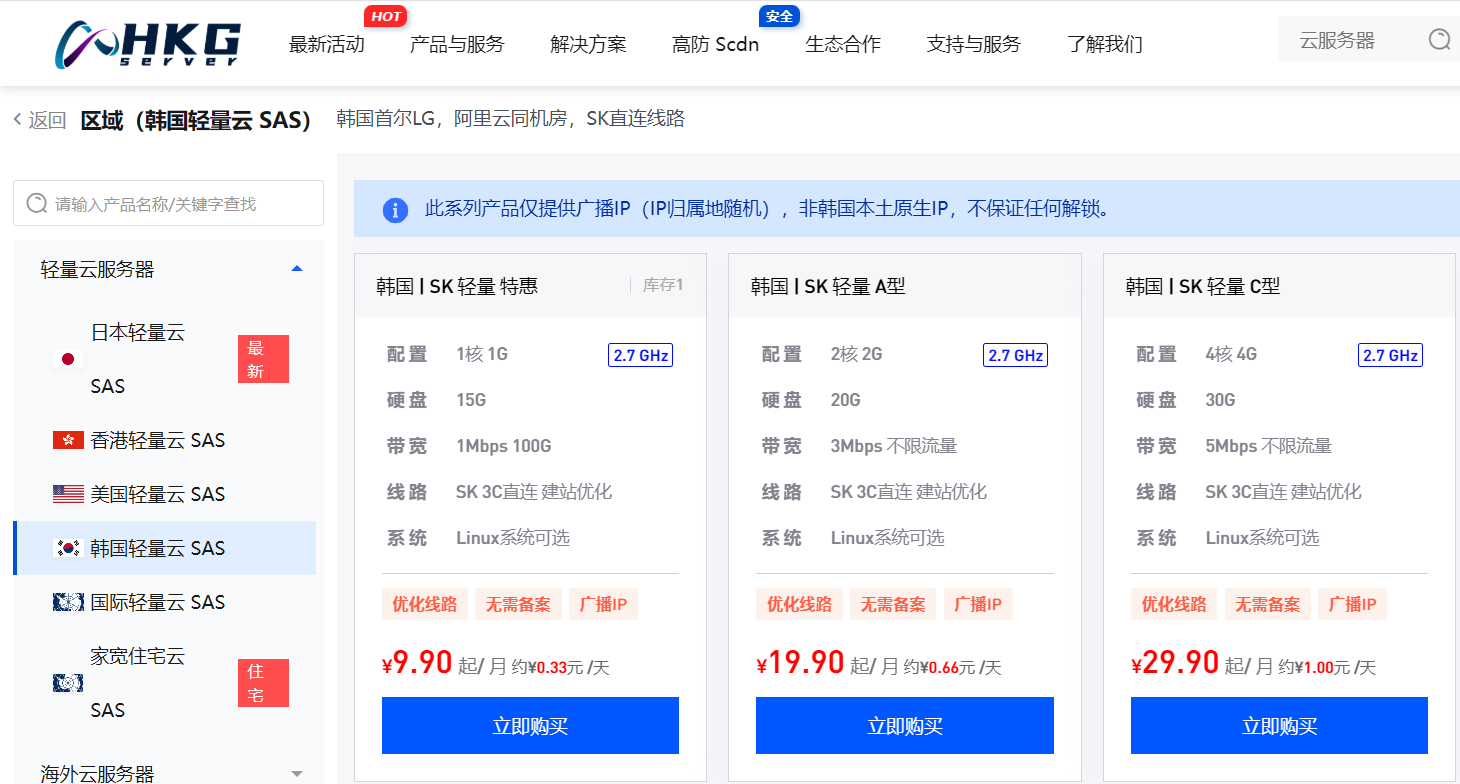
Task: Click the 韩国 | SK 轻量 C型 card title
Action: click(1203, 286)
